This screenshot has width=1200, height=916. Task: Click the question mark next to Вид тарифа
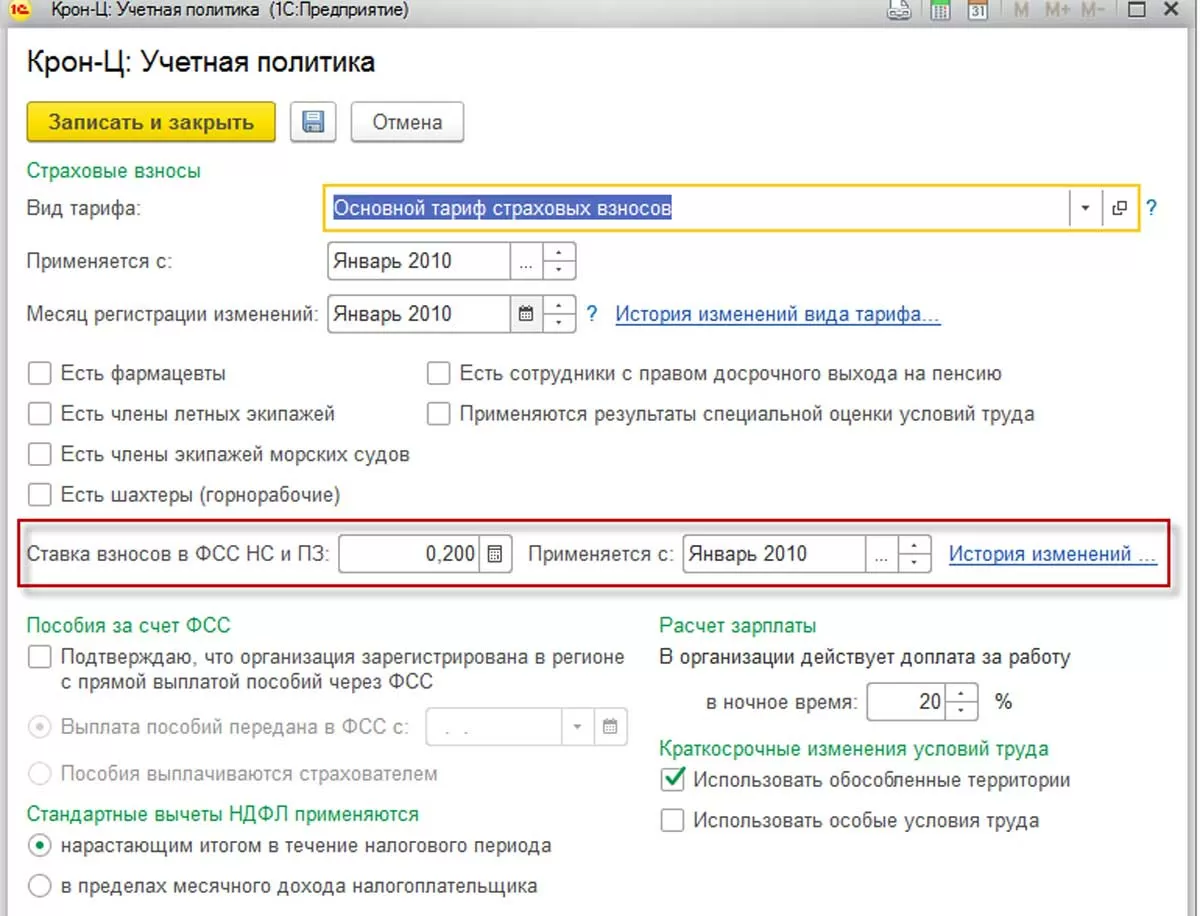pyautogui.click(x=1151, y=208)
